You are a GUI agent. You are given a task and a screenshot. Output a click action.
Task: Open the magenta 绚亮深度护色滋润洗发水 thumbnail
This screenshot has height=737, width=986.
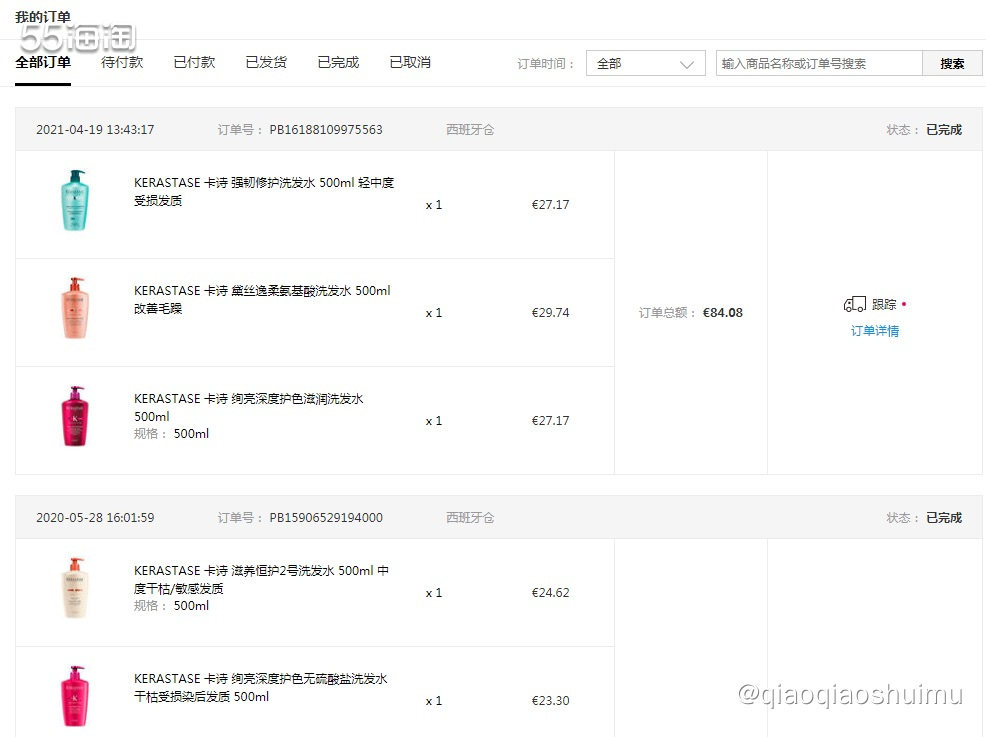tap(75, 416)
